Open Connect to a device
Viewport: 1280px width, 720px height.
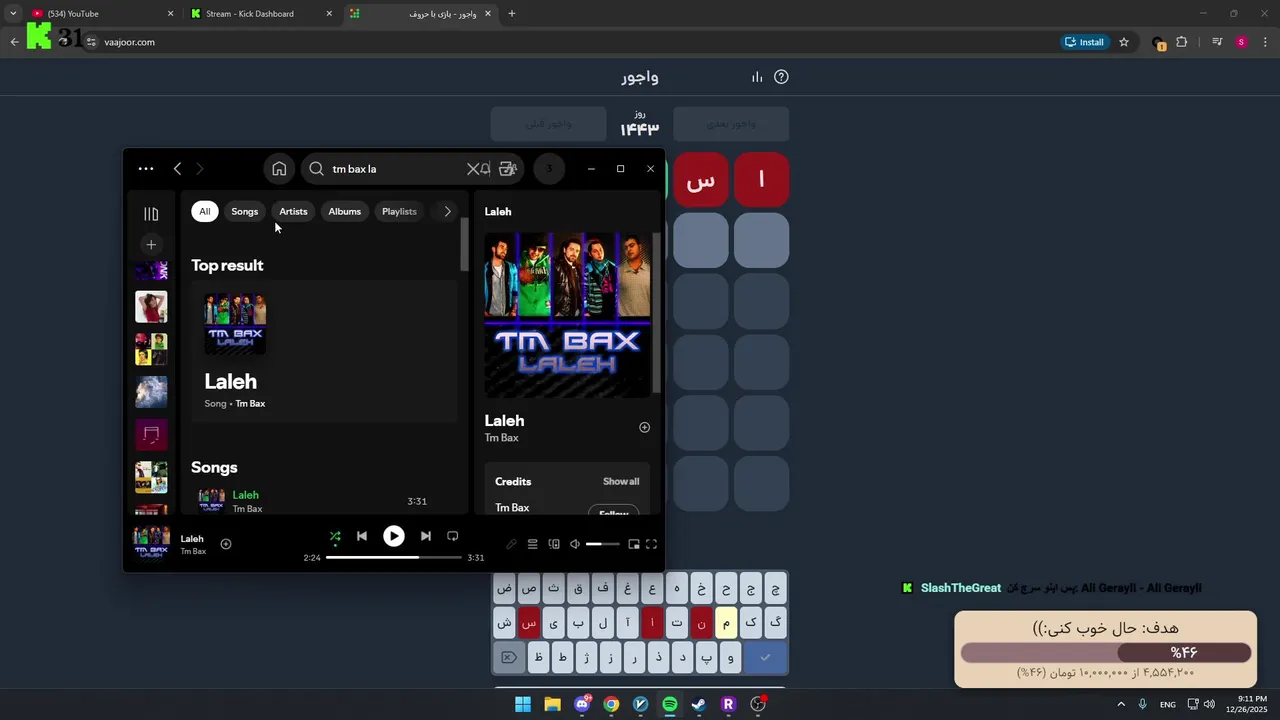554,544
